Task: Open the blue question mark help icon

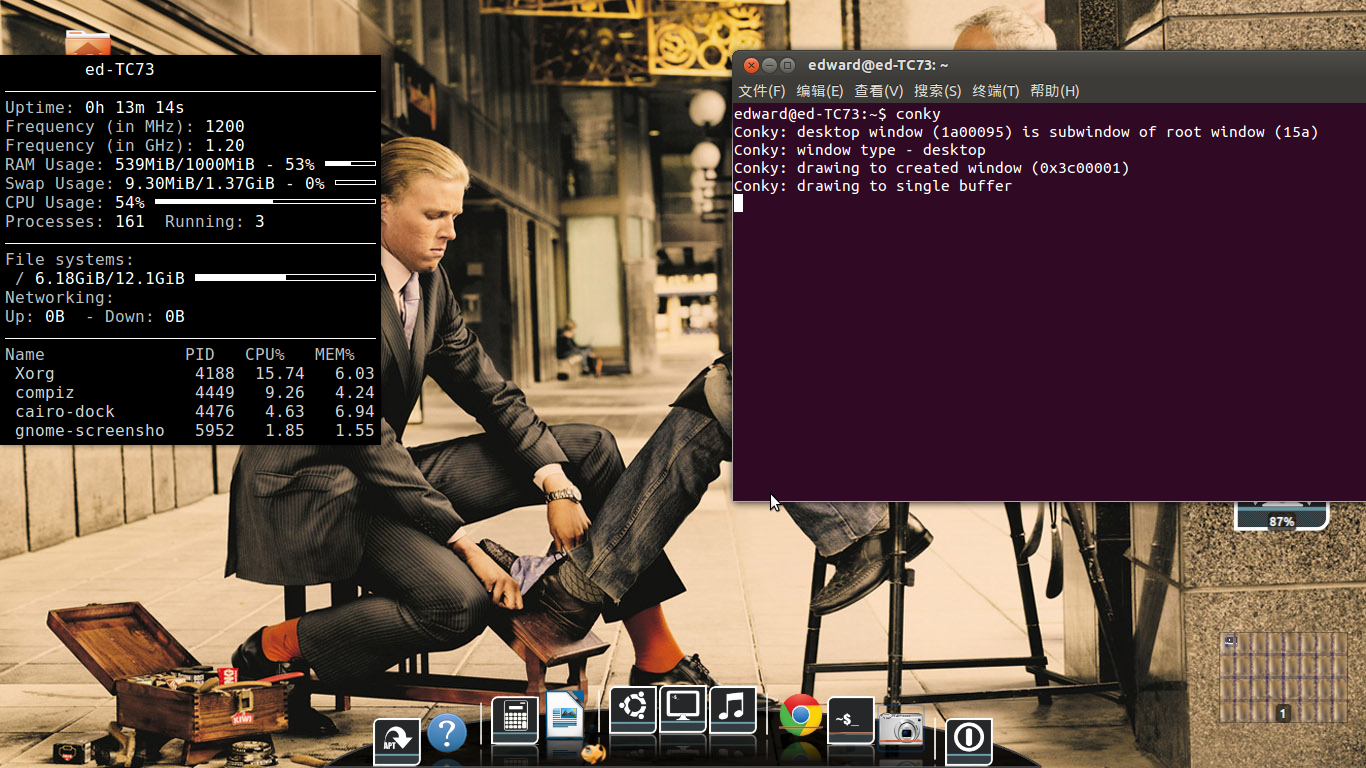Action: [x=447, y=734]
